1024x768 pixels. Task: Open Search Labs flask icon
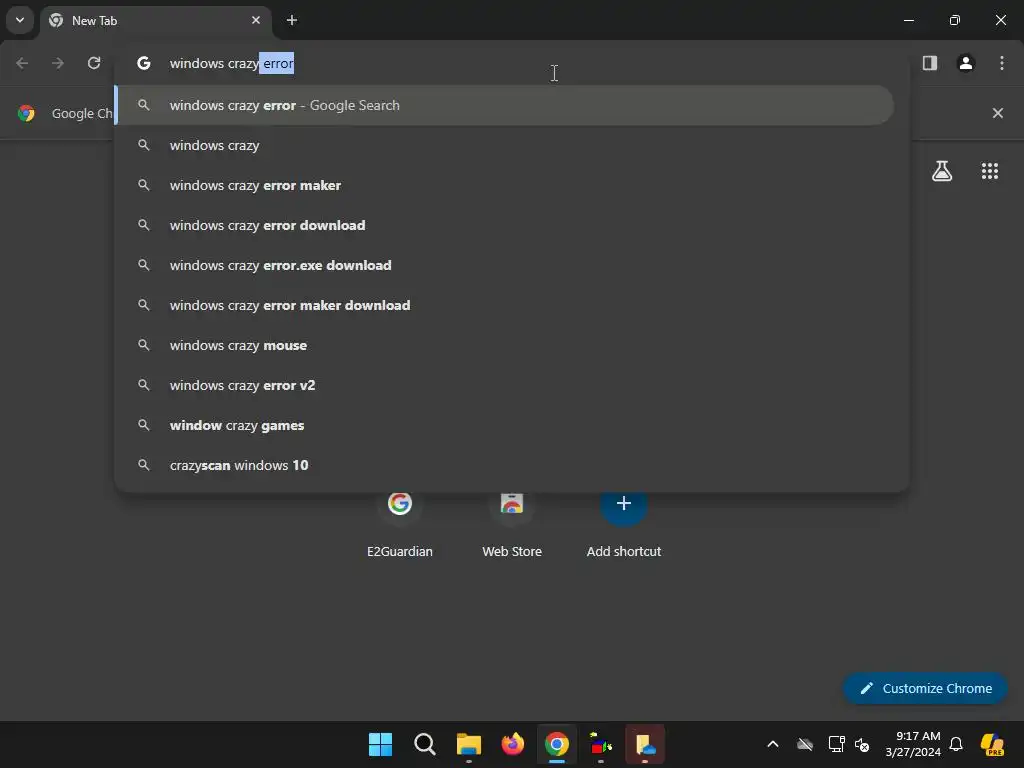coord(942,171)
